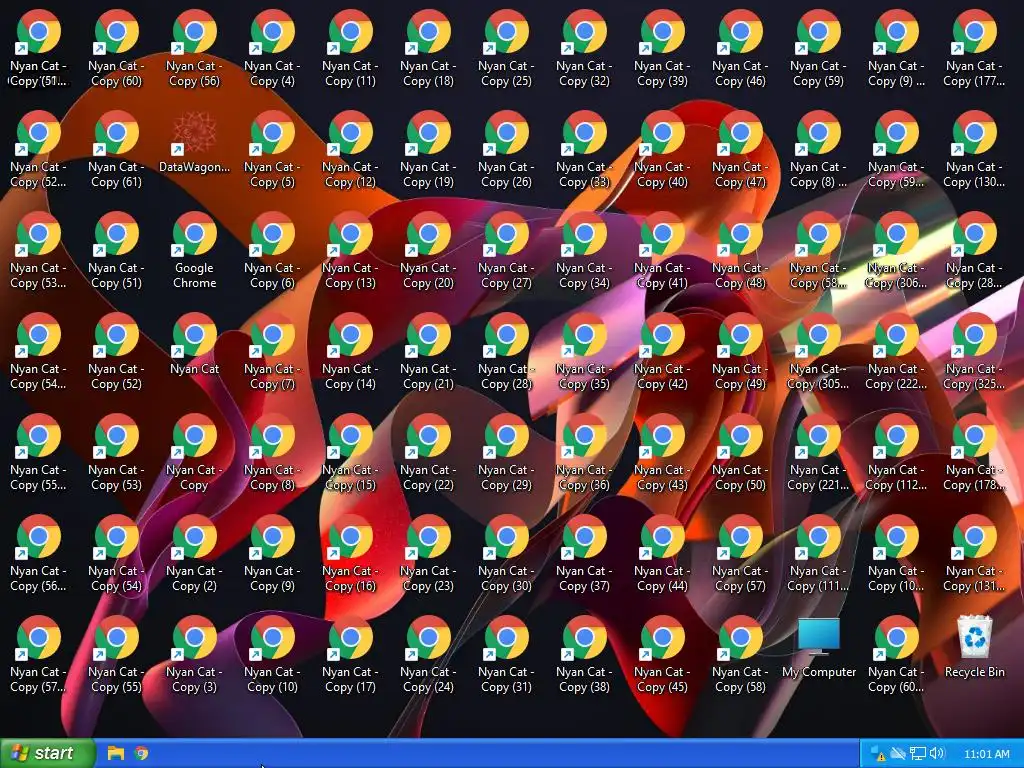Select Nyan Cat - Copy (32) shortcut
Image resolution: width=1024 pixels, height=768 pixels.
(x=584, y=49)
